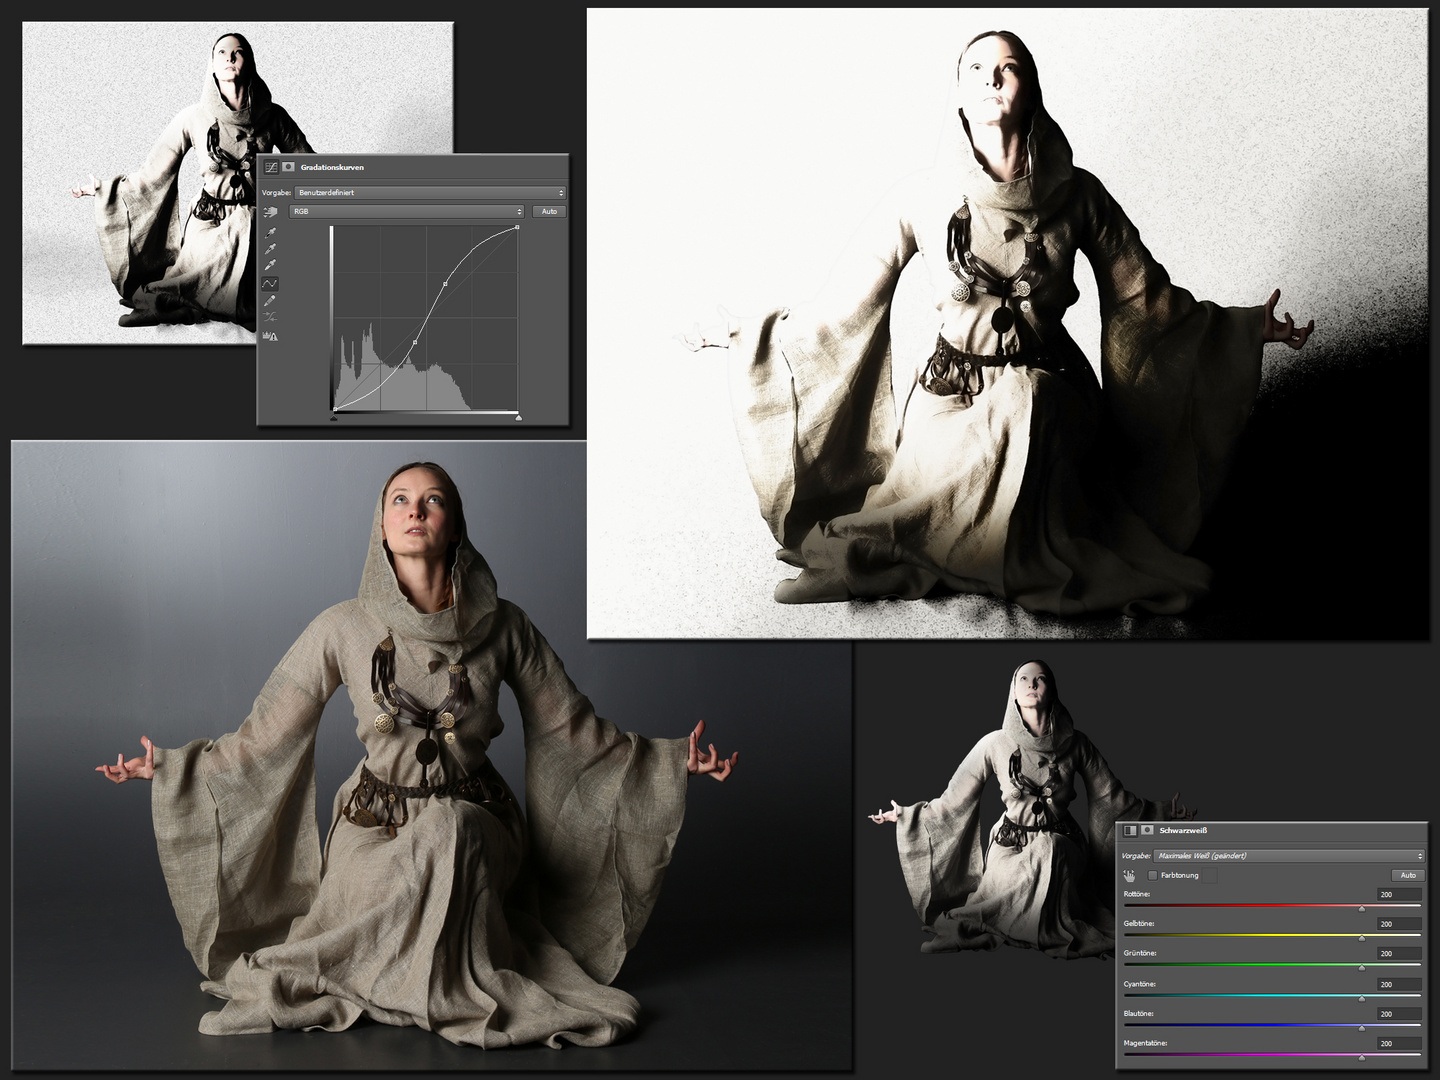Click the Rottöne slider handle

pyautogui.click(x=1362, y=909)
